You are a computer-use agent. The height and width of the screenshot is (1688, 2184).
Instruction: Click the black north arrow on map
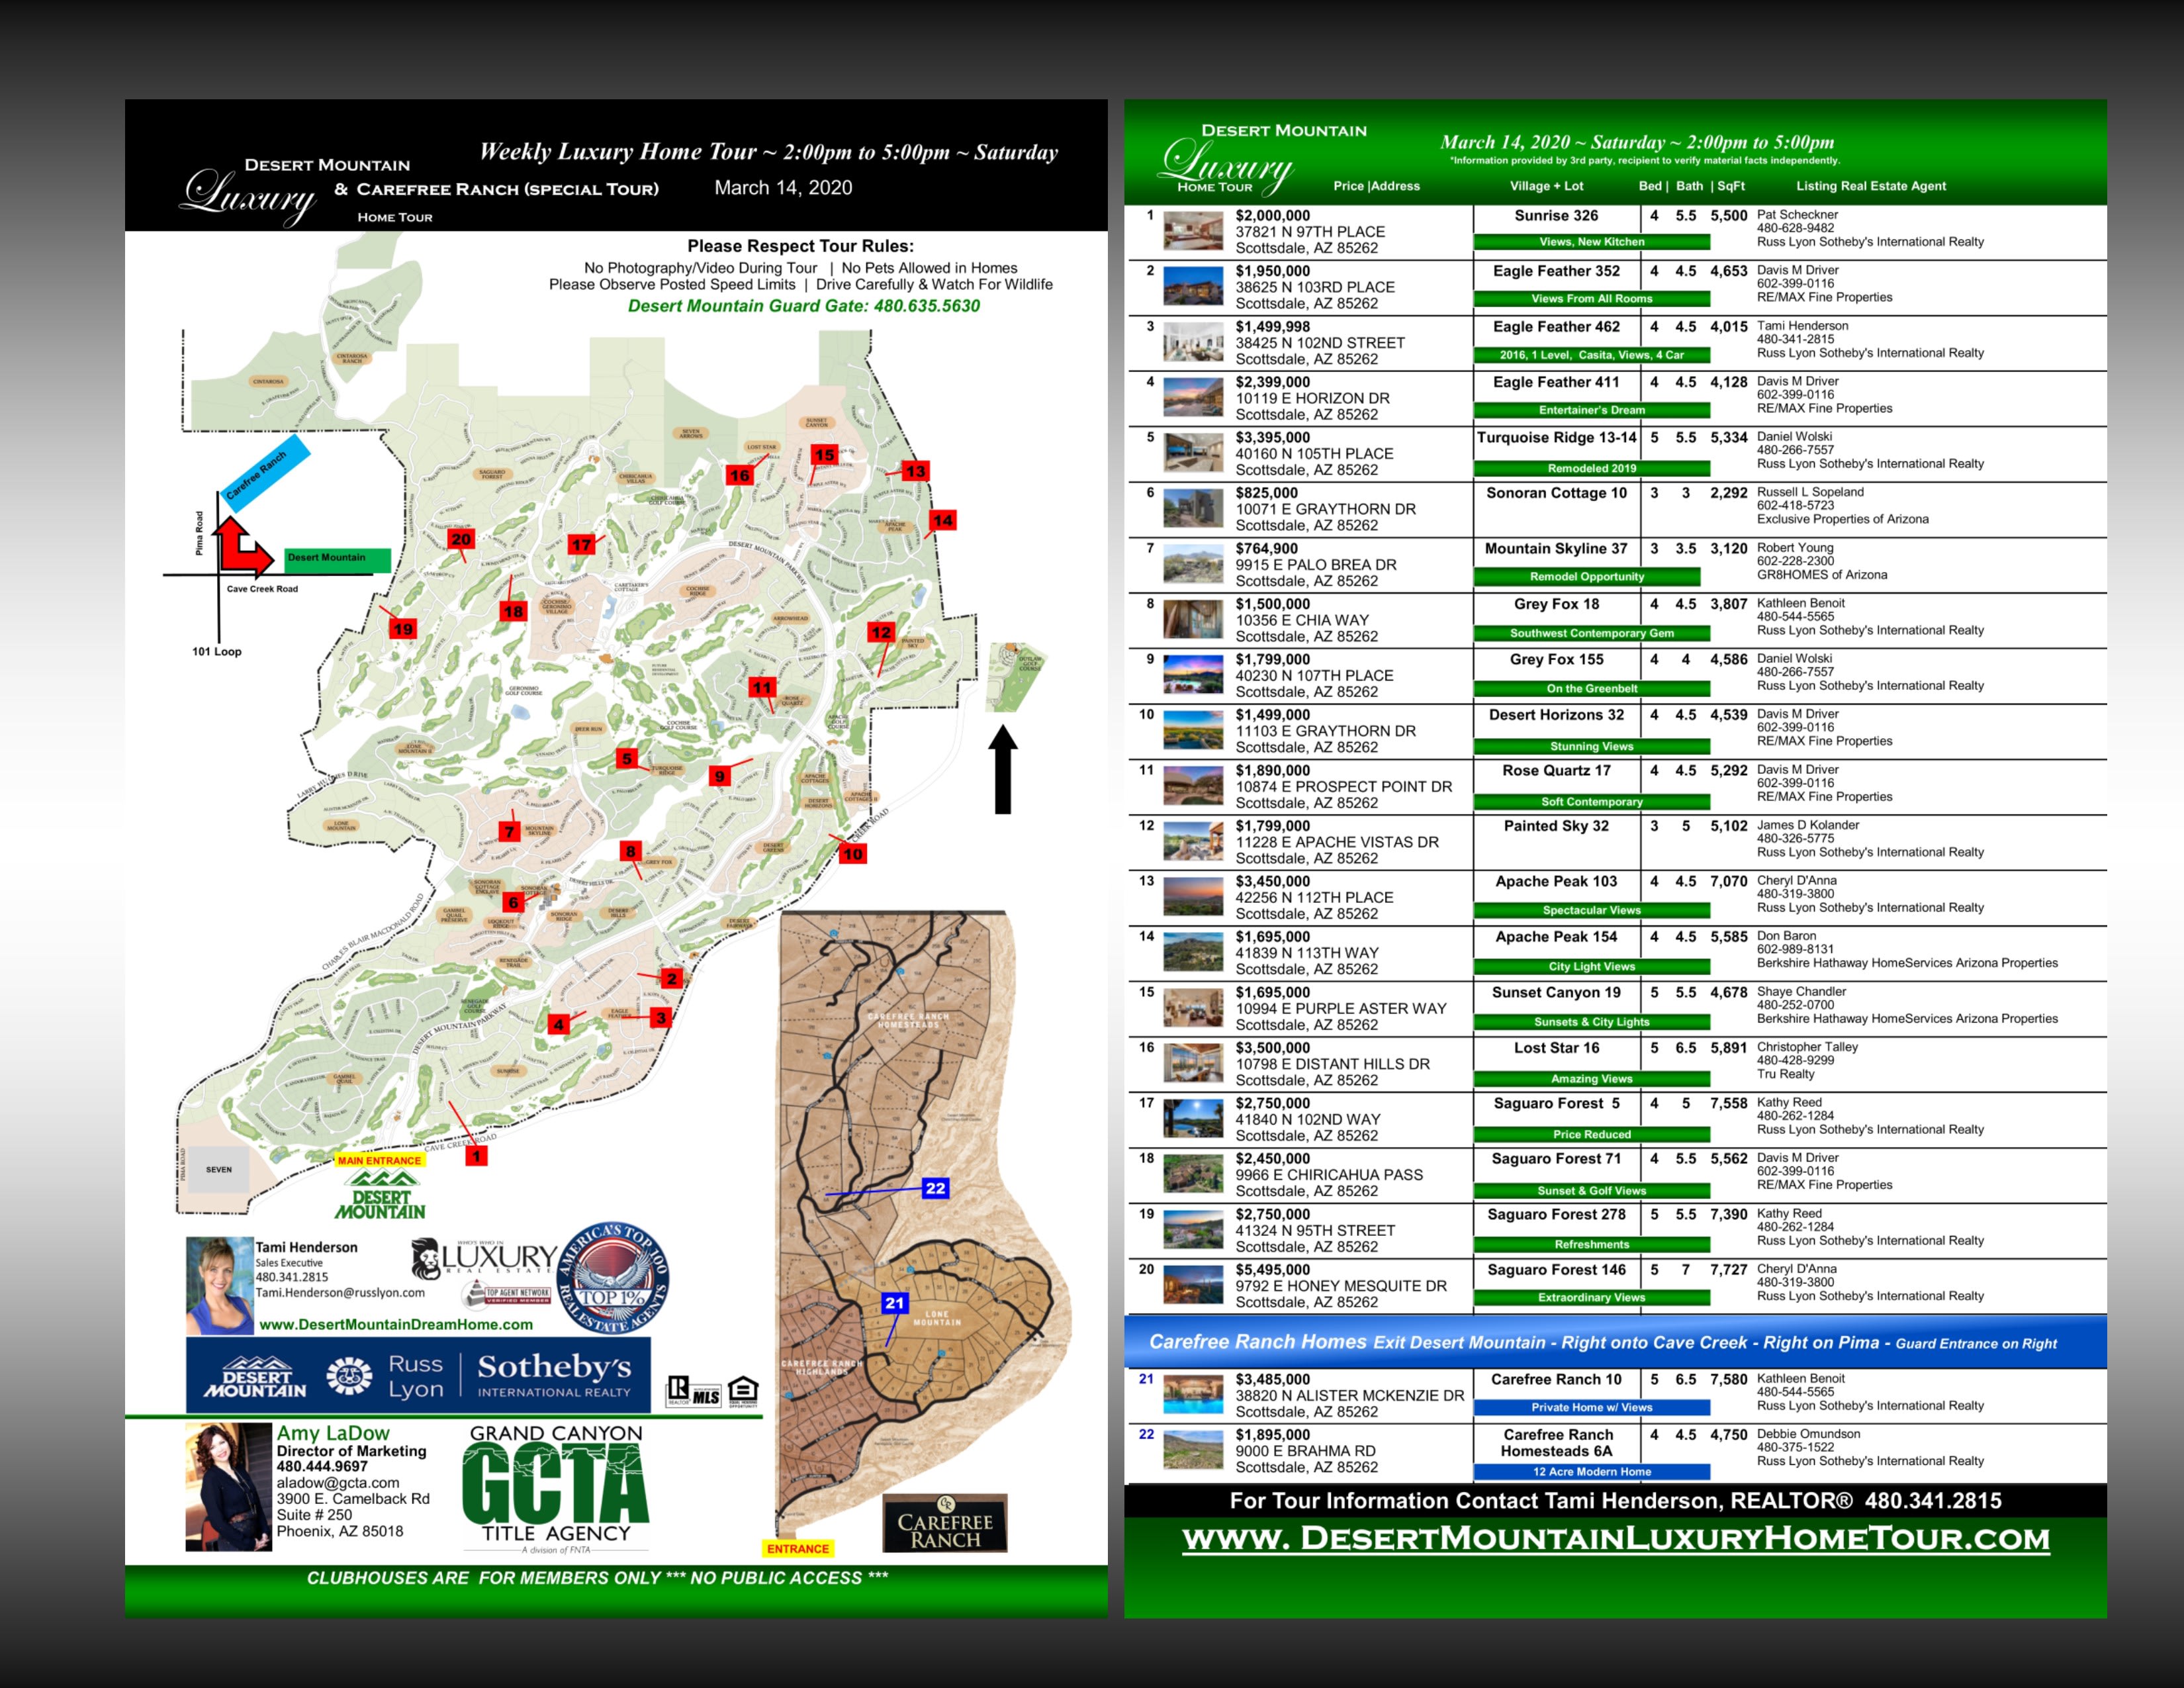point(1003,769)
